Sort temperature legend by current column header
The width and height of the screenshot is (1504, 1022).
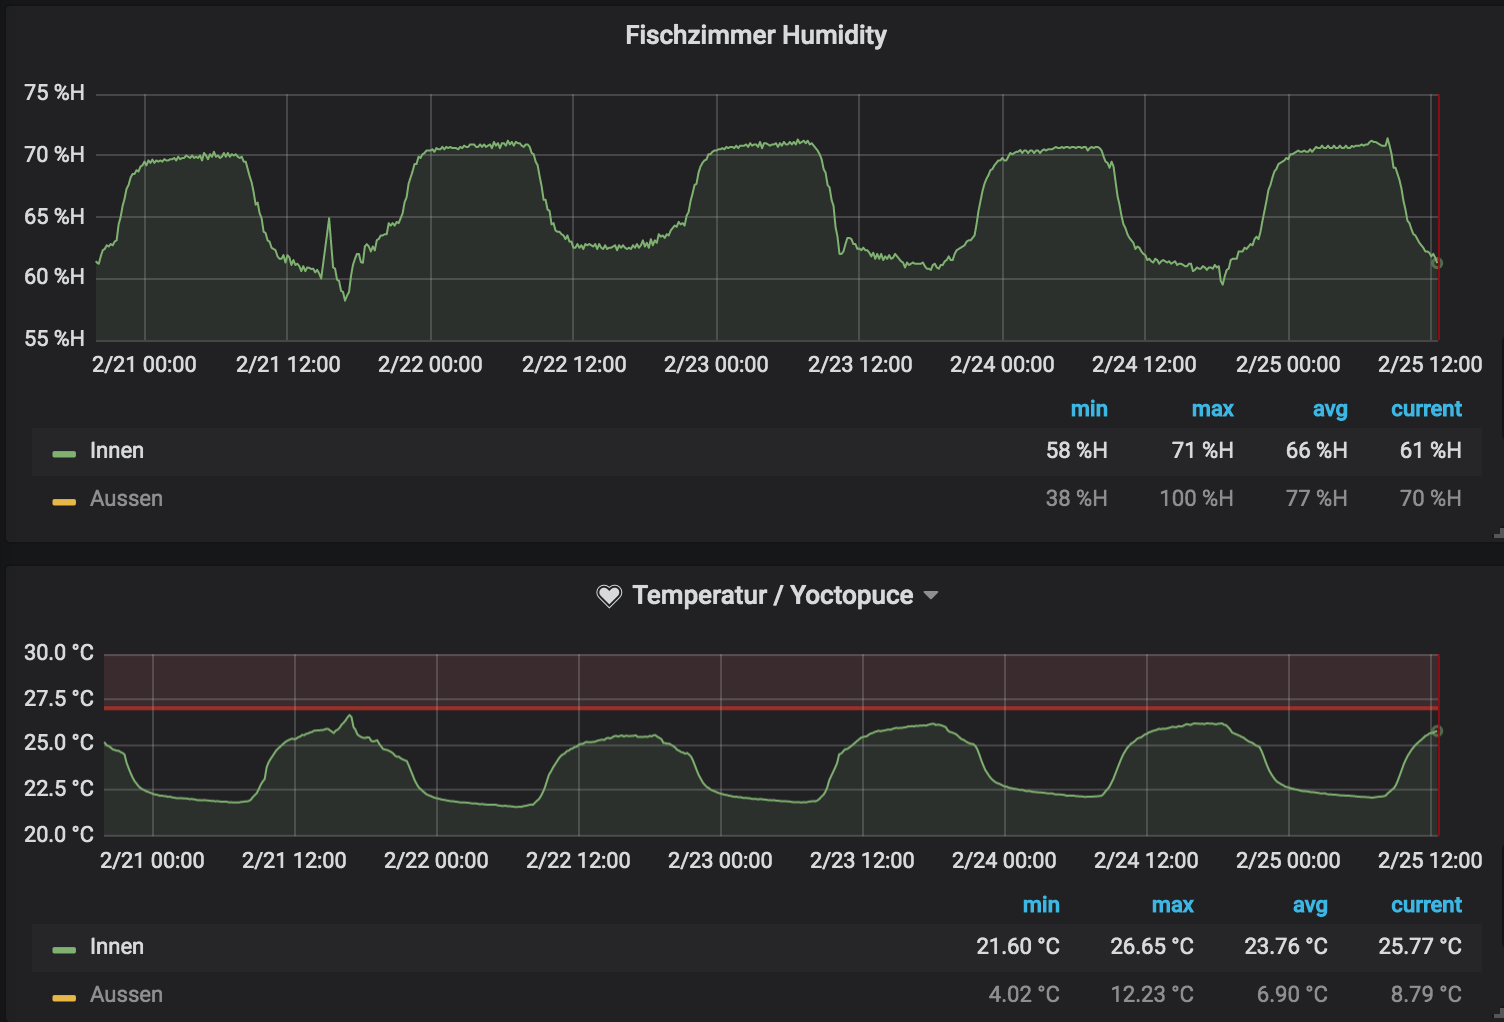click(x=1426, y=905)
